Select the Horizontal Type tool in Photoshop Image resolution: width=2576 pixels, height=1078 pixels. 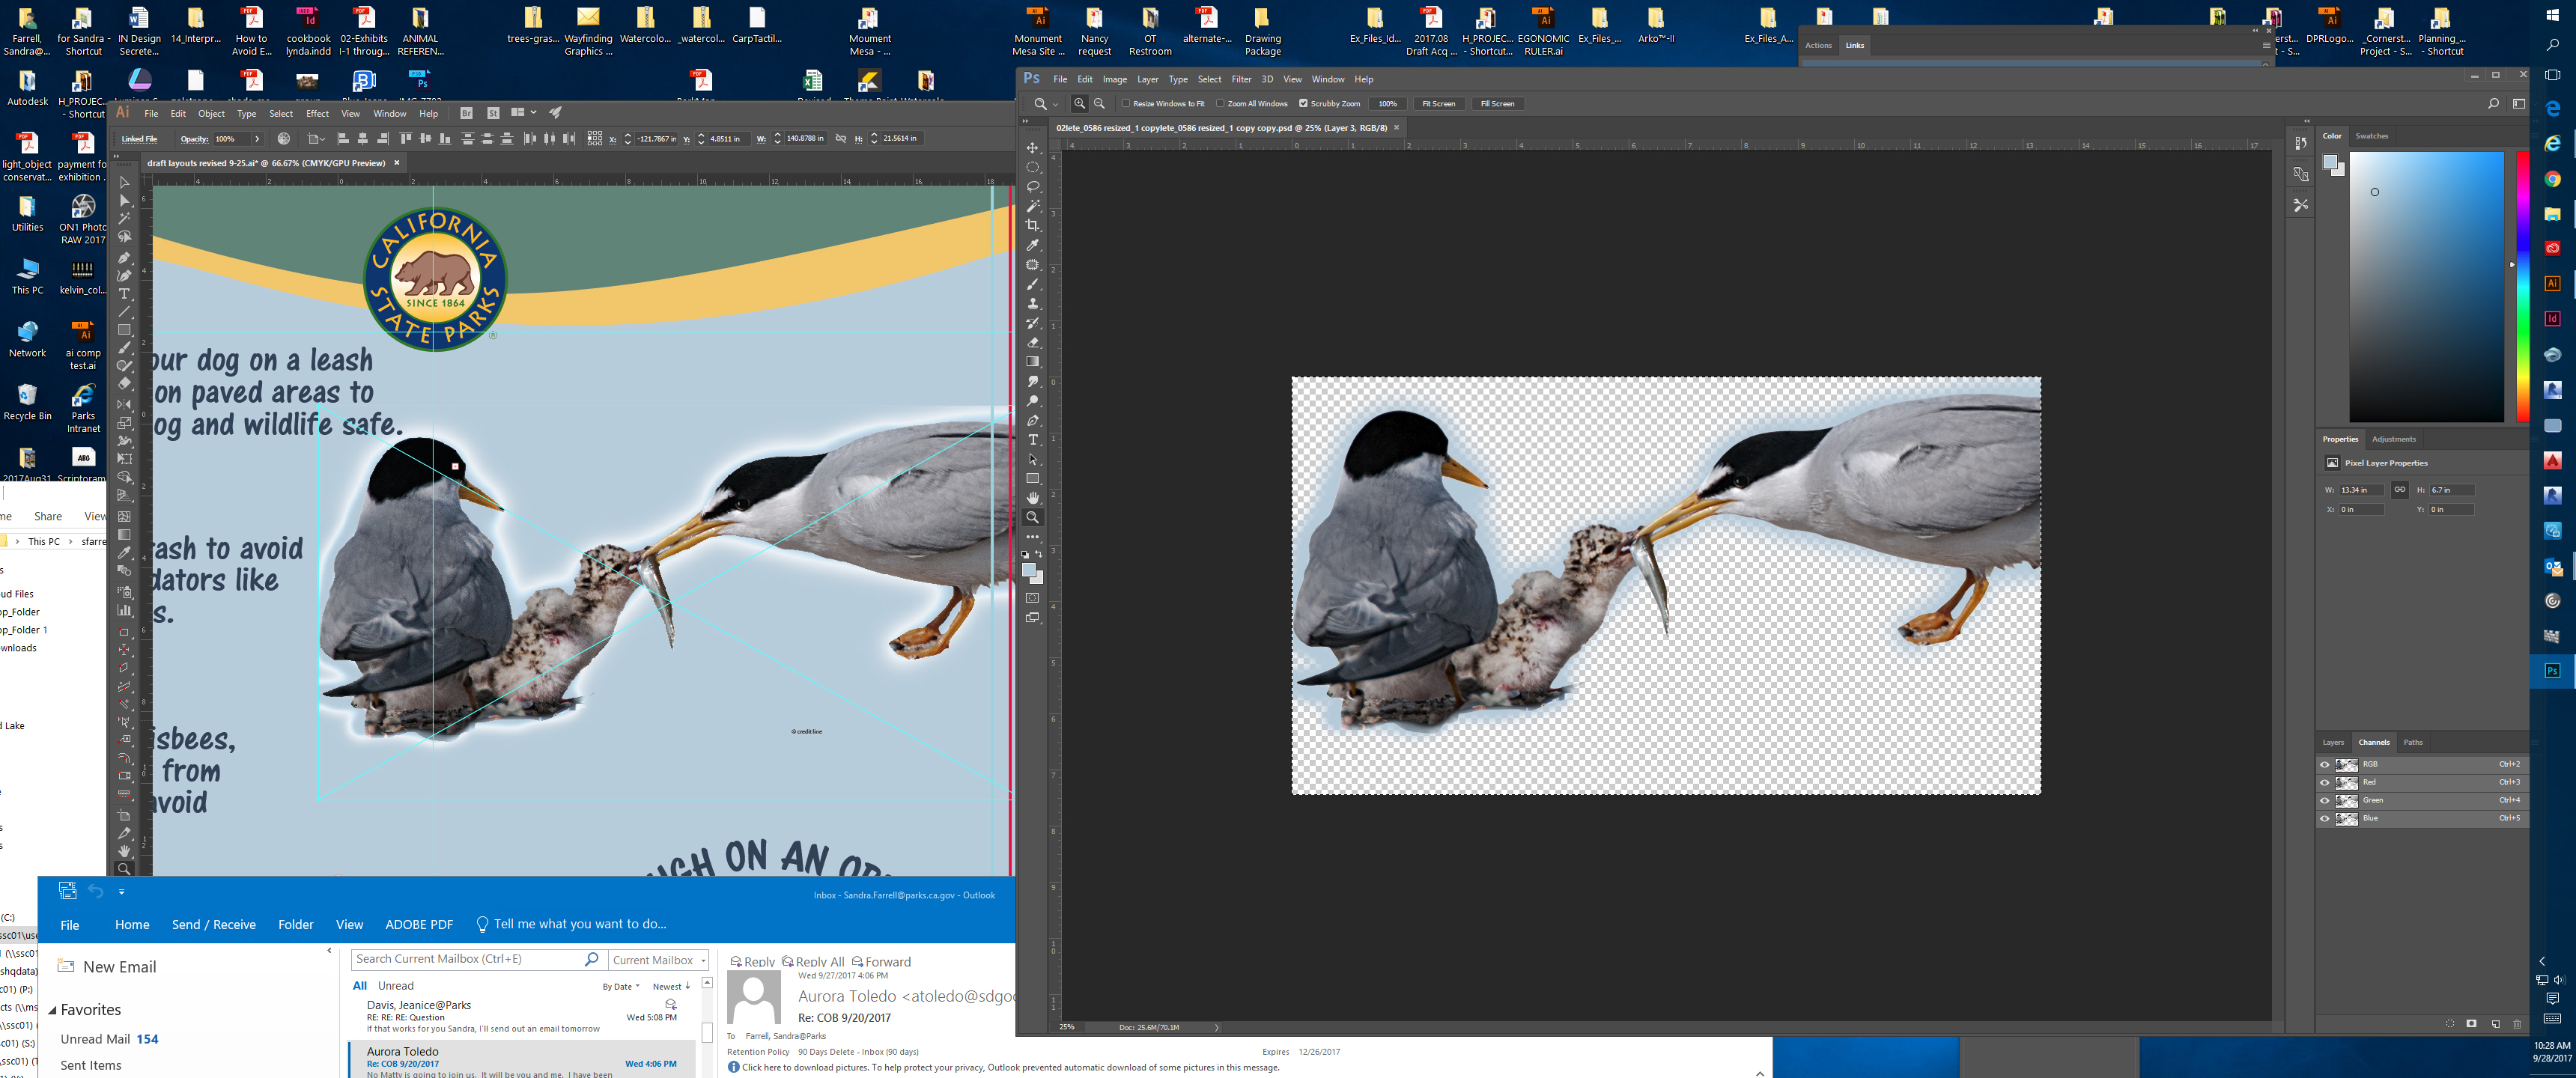pos(1032,440)
